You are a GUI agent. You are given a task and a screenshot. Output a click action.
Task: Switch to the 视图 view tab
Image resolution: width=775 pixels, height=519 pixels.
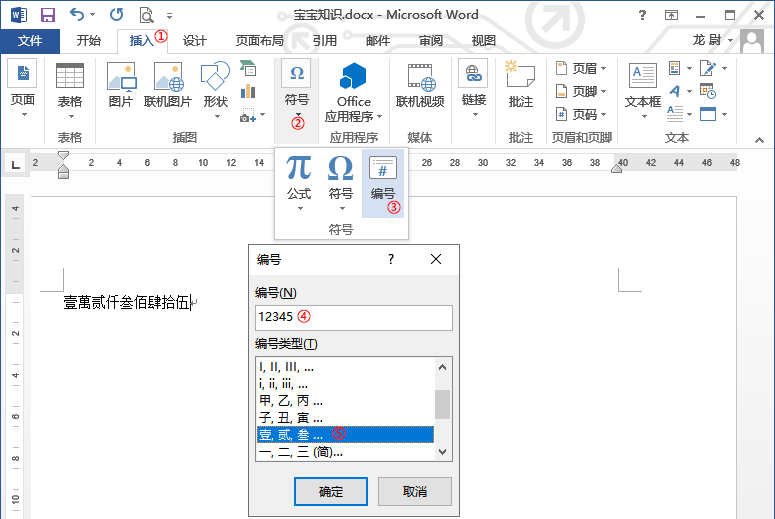click(484, 41)
